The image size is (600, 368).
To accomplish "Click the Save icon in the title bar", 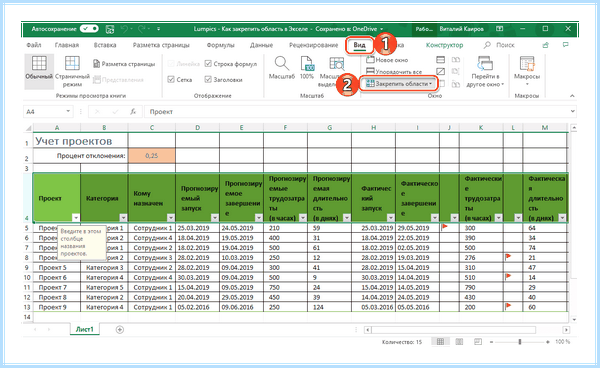I will coord(110,29).
